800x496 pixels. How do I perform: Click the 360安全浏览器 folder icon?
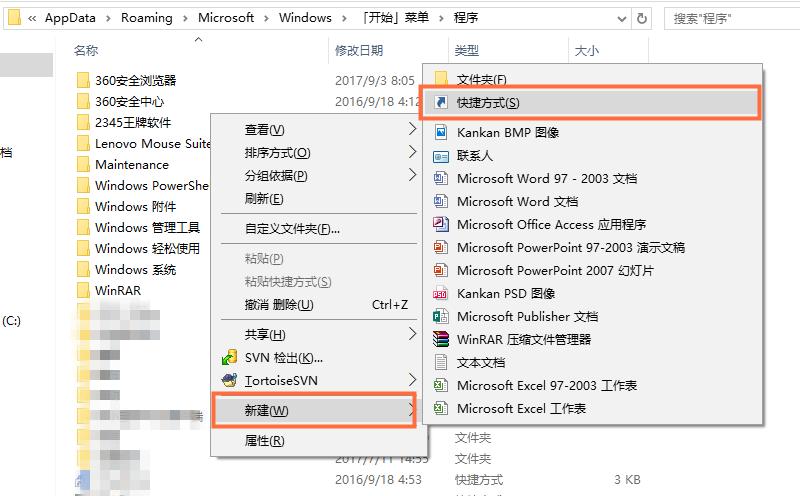[x=83, y=80]
